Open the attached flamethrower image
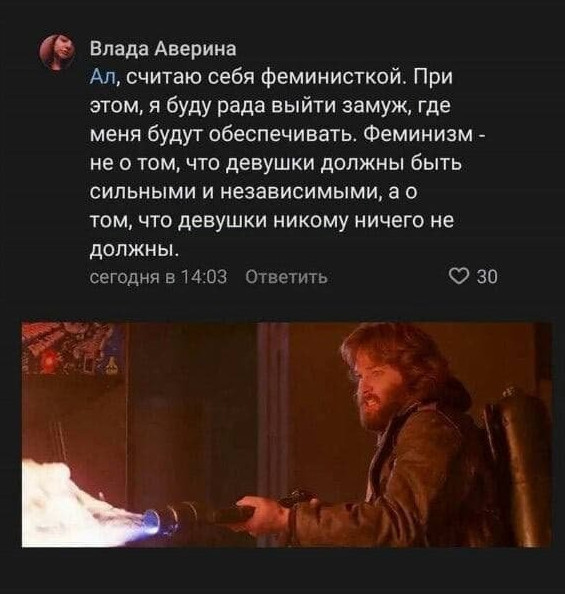 pyautogui.click(x=286, y=435)
